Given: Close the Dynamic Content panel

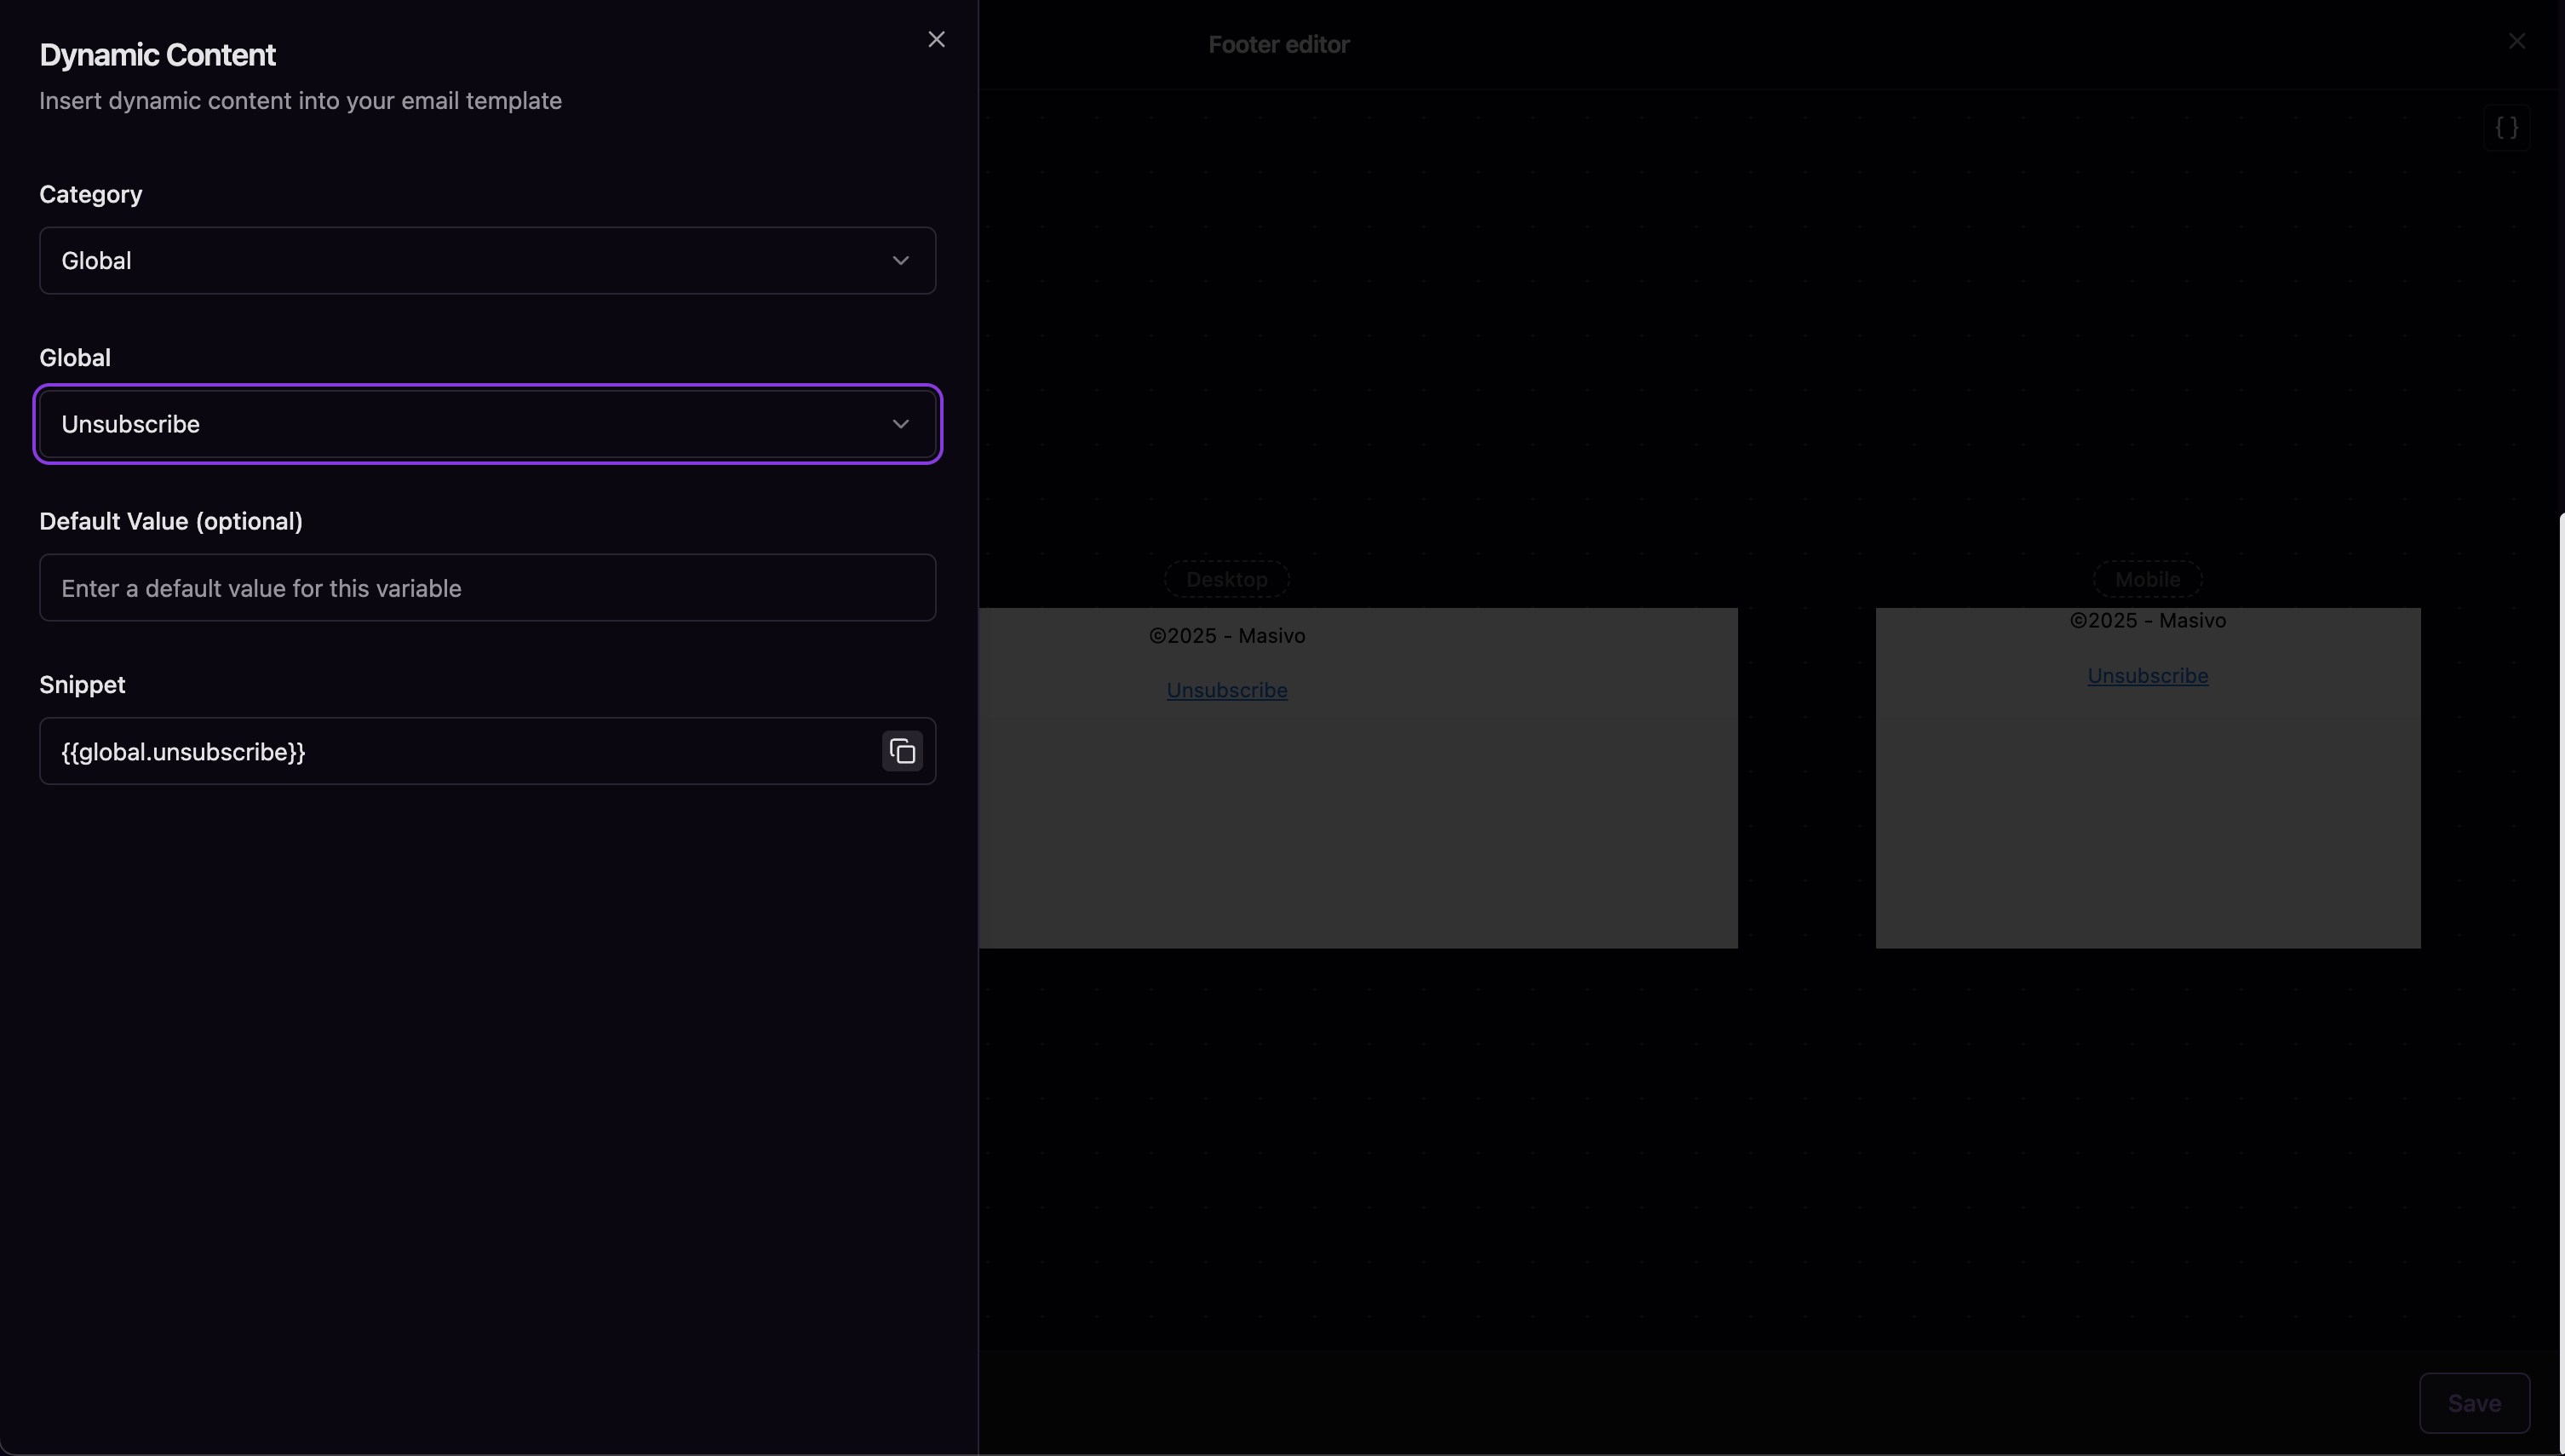Looking at the screenshot, I should click(936, 39).
